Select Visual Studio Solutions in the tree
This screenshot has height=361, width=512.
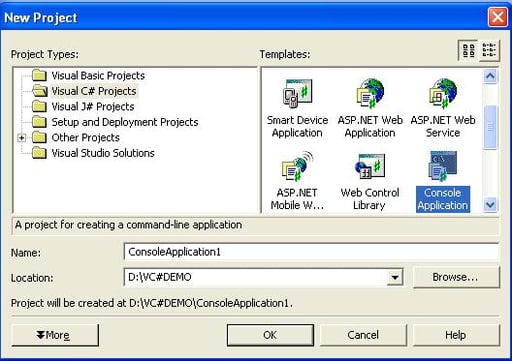pyautogui.click(x=103, y=153)
